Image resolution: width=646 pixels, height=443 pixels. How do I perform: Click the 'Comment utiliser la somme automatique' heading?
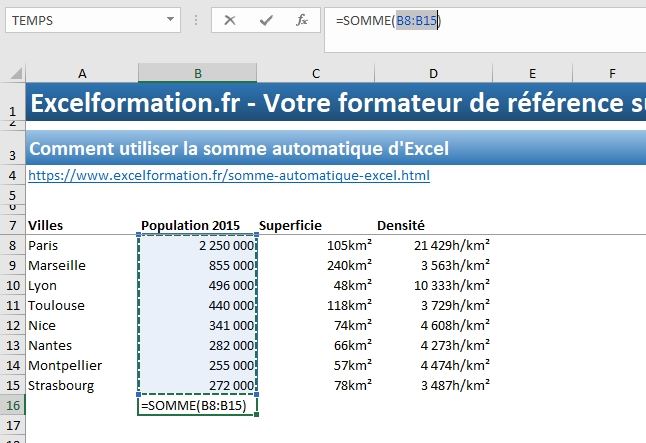(x=239, y=148)
